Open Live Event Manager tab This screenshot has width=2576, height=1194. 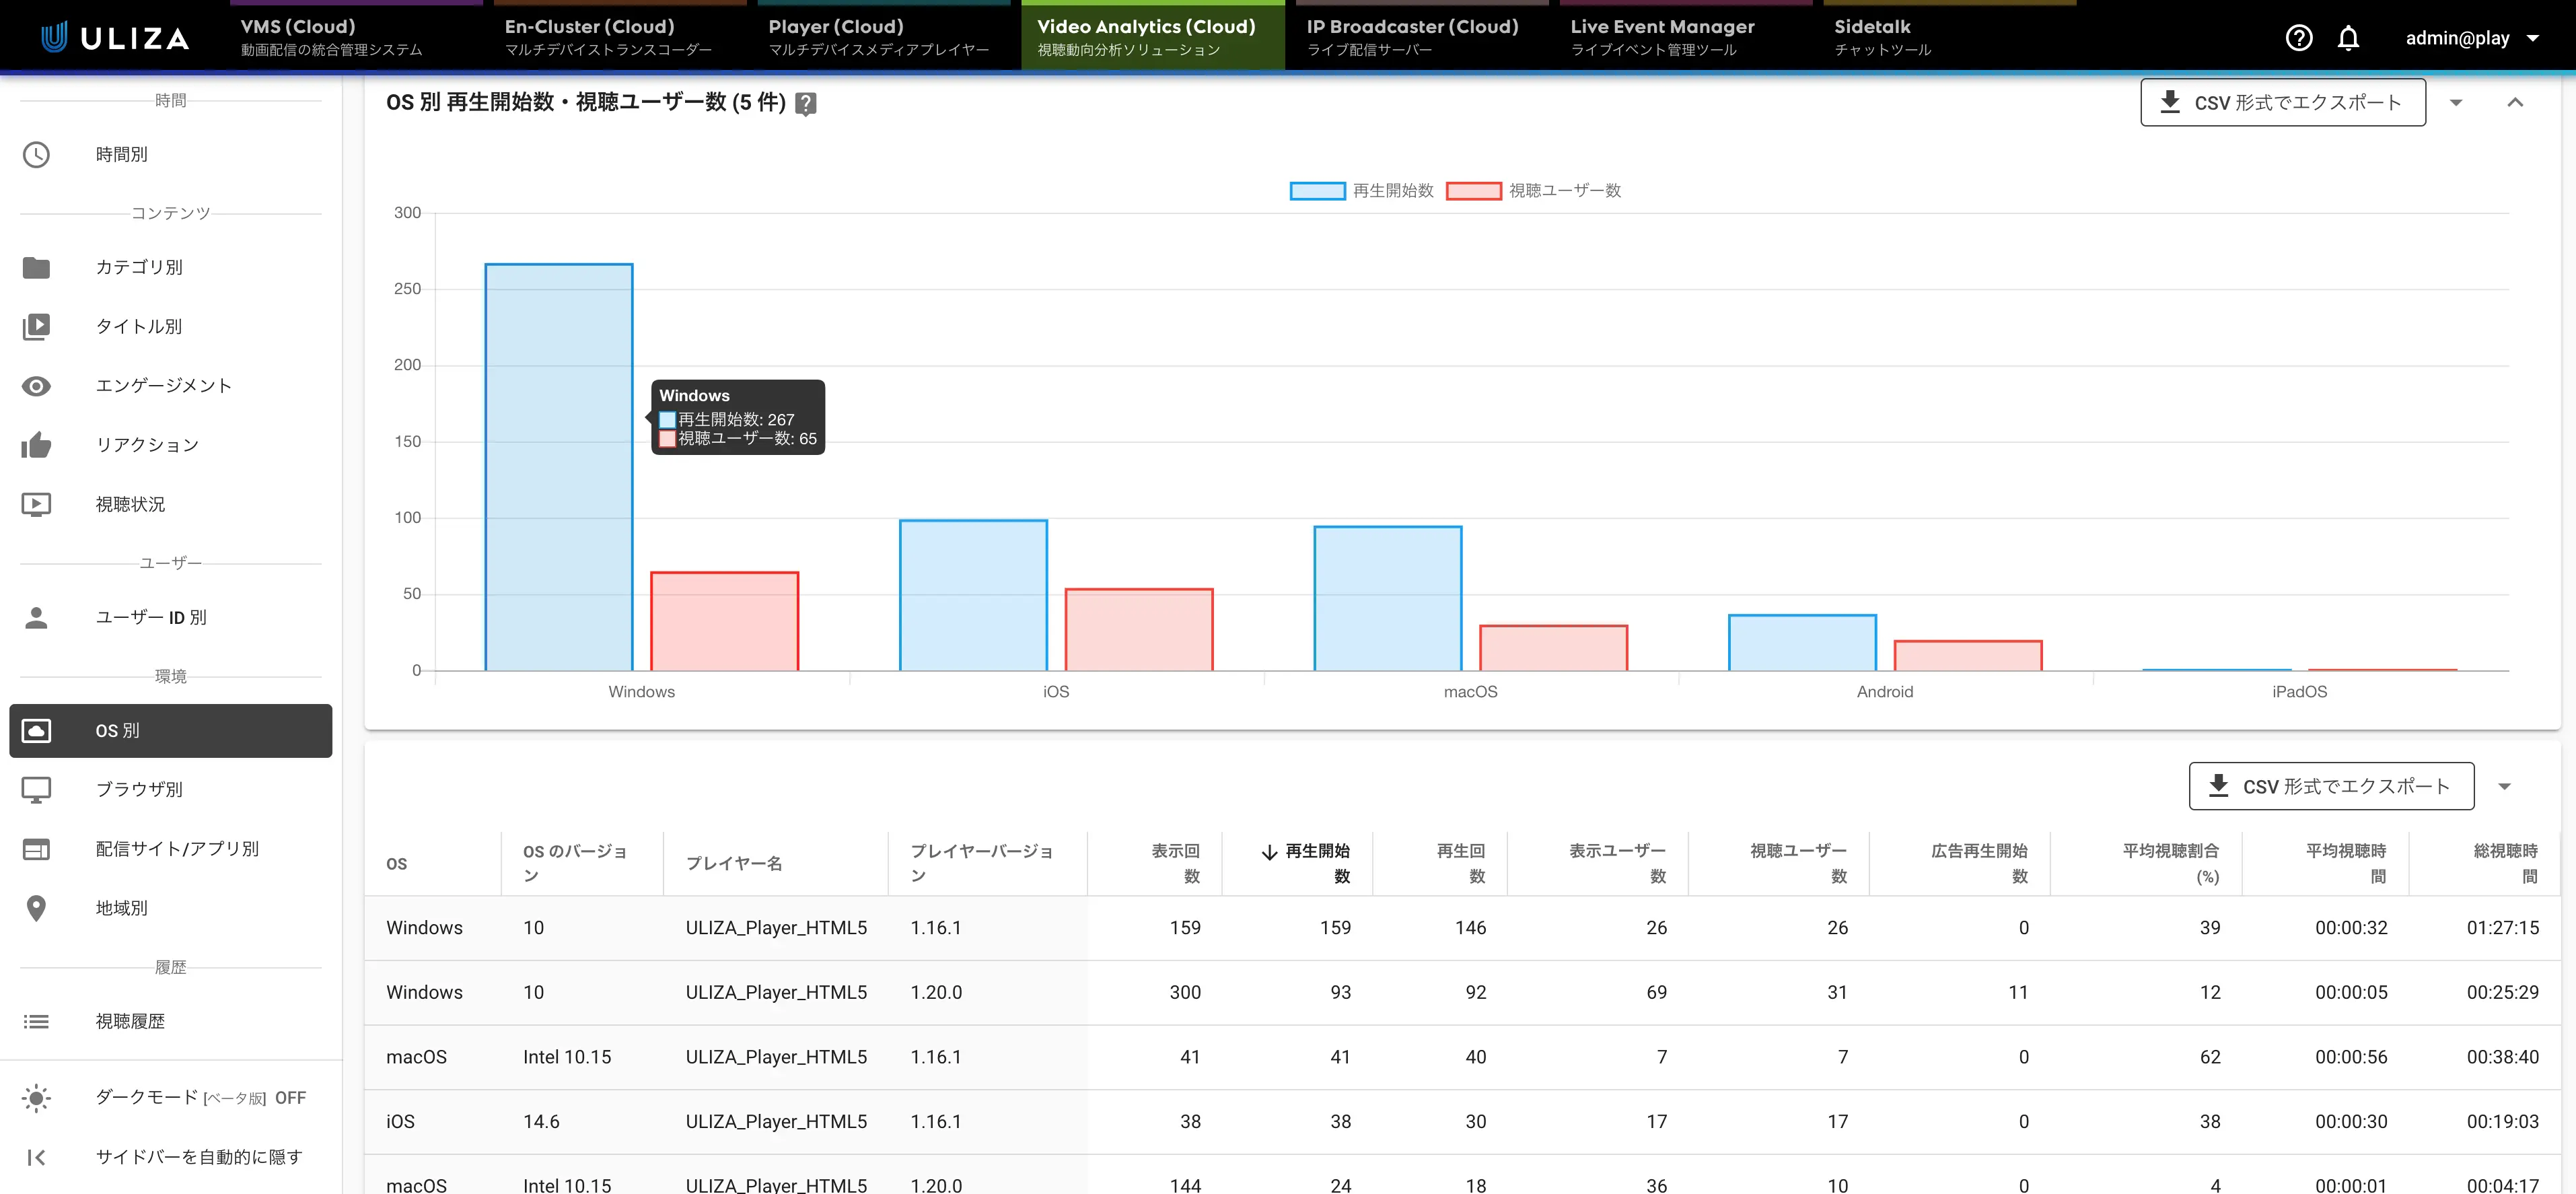(1686, 36)
